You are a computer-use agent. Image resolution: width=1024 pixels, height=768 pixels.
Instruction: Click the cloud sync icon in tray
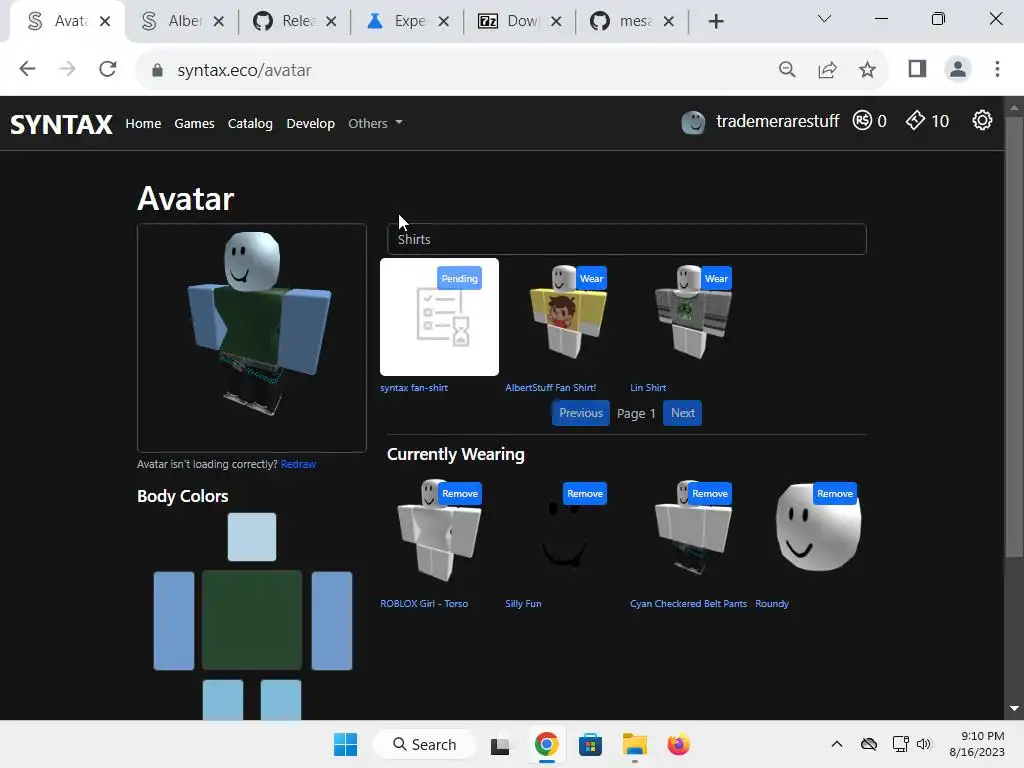point(869,744)
